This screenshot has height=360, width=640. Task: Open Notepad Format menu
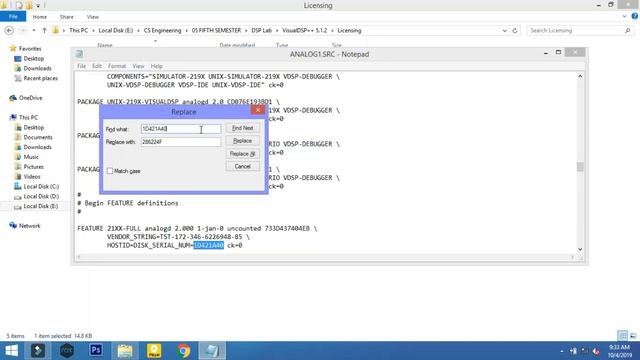pos(117,66)
